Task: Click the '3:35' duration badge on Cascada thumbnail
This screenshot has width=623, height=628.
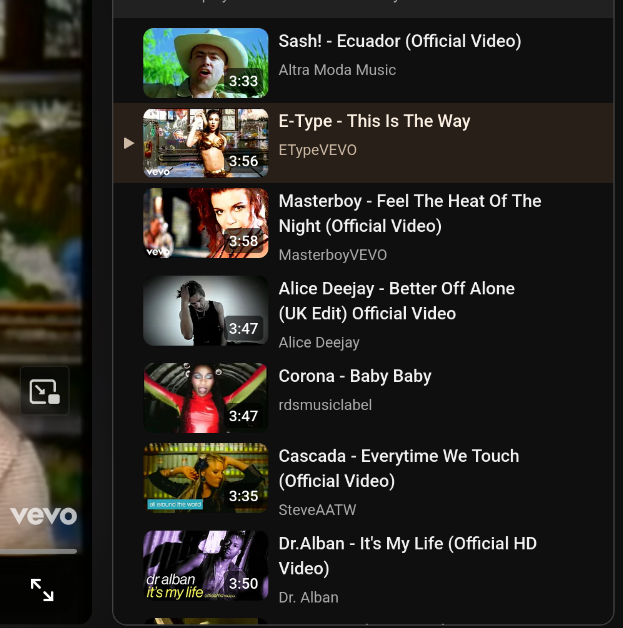Action: [x=243, y=496]
